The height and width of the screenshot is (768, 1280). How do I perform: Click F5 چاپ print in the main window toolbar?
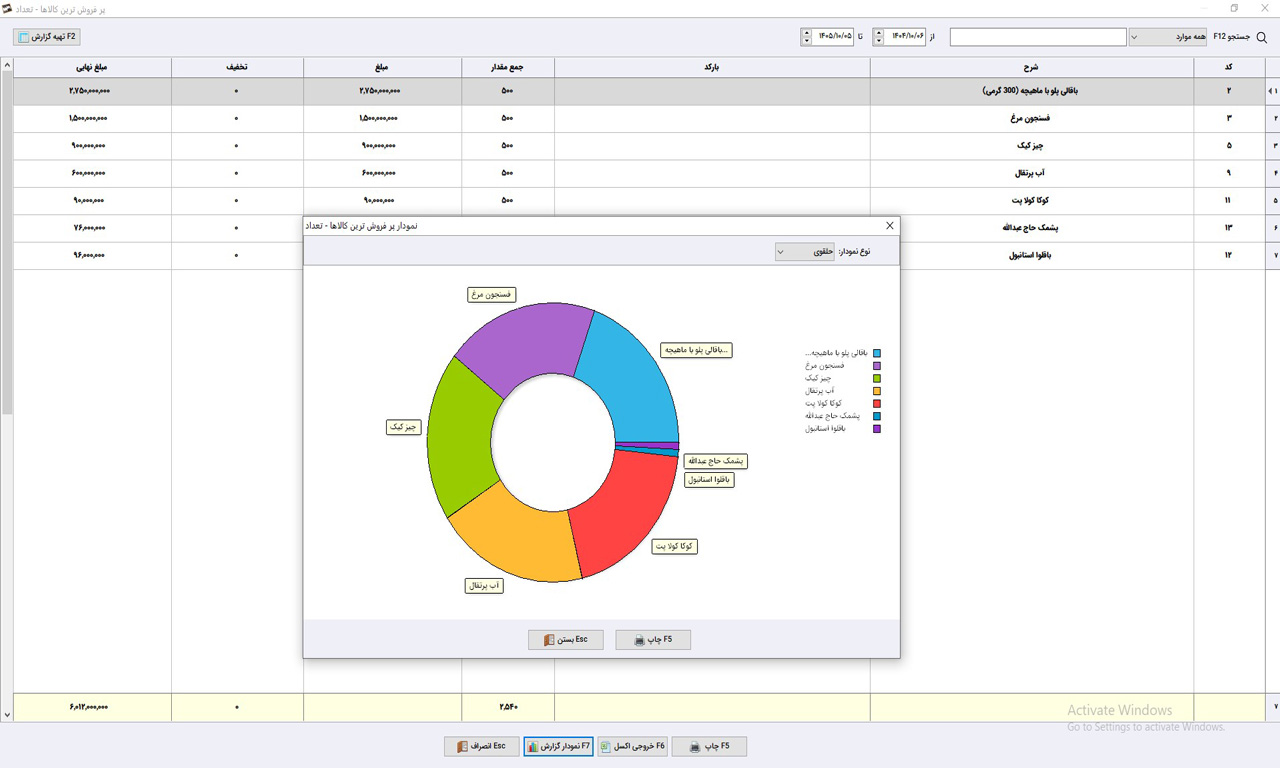(709, 746)
